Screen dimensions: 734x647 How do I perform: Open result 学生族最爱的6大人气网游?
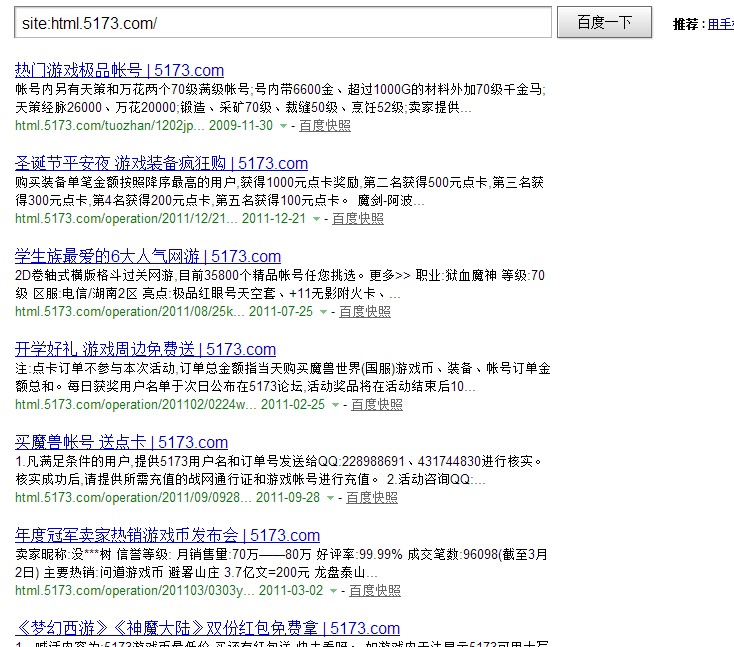[147, 257]
